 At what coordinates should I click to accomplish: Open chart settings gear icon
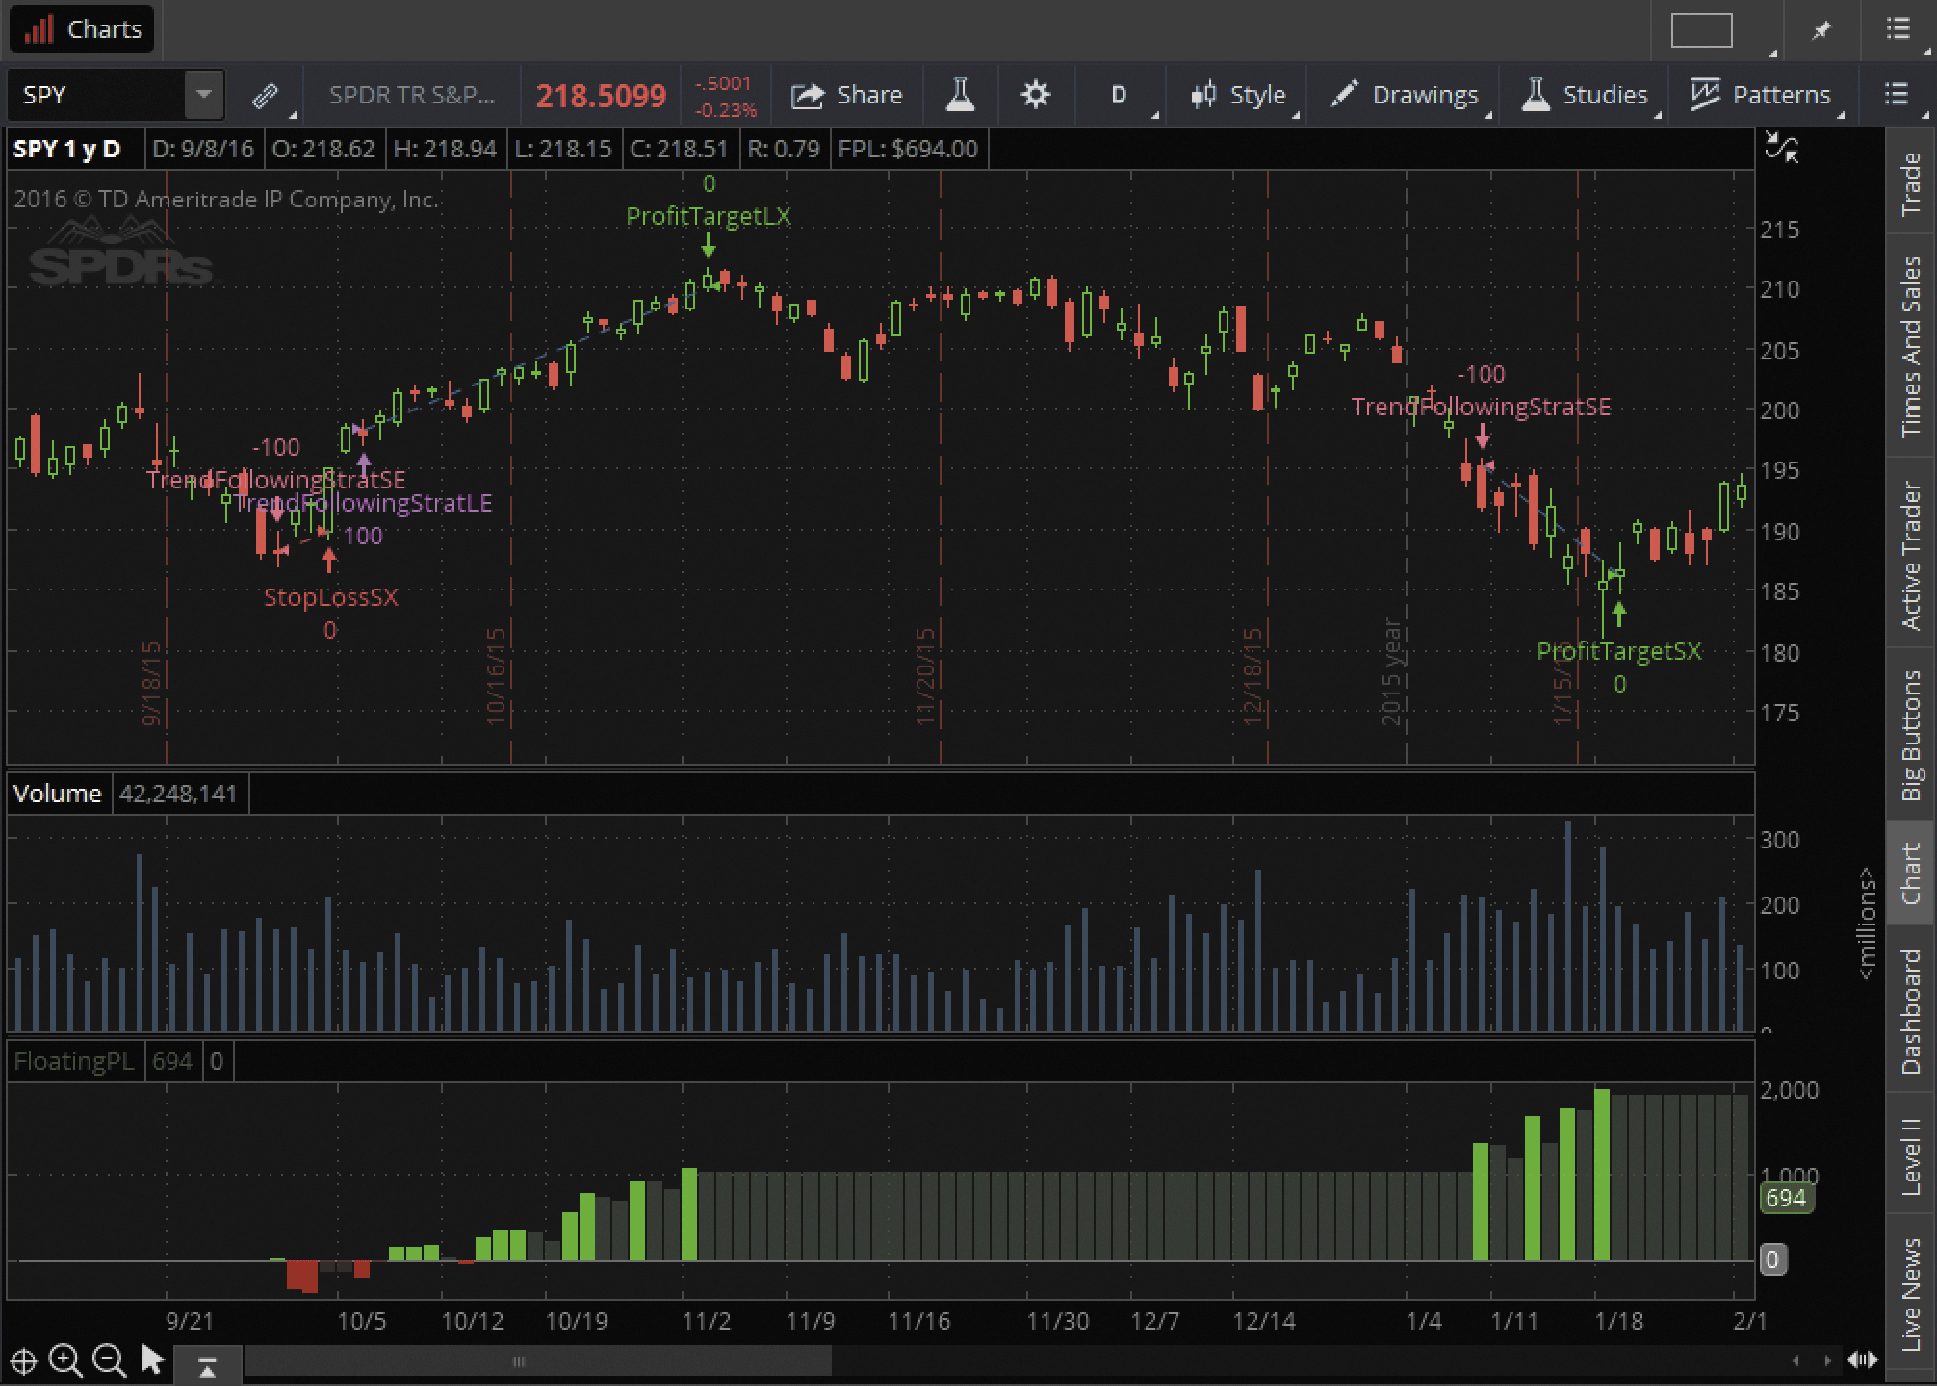pyautogui.click(x=1035, y=95)
